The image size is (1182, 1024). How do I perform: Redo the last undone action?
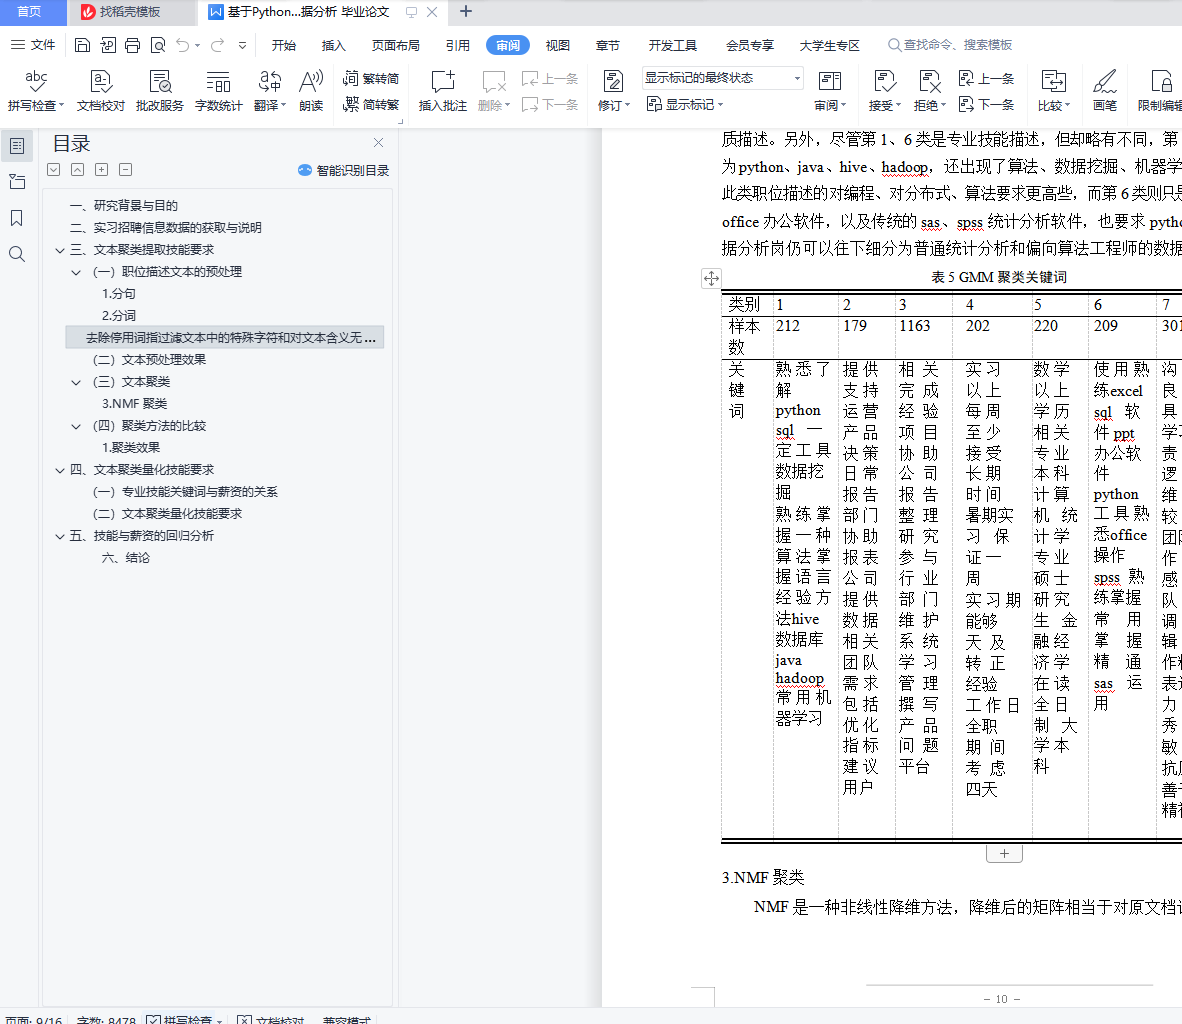(217, 45)
